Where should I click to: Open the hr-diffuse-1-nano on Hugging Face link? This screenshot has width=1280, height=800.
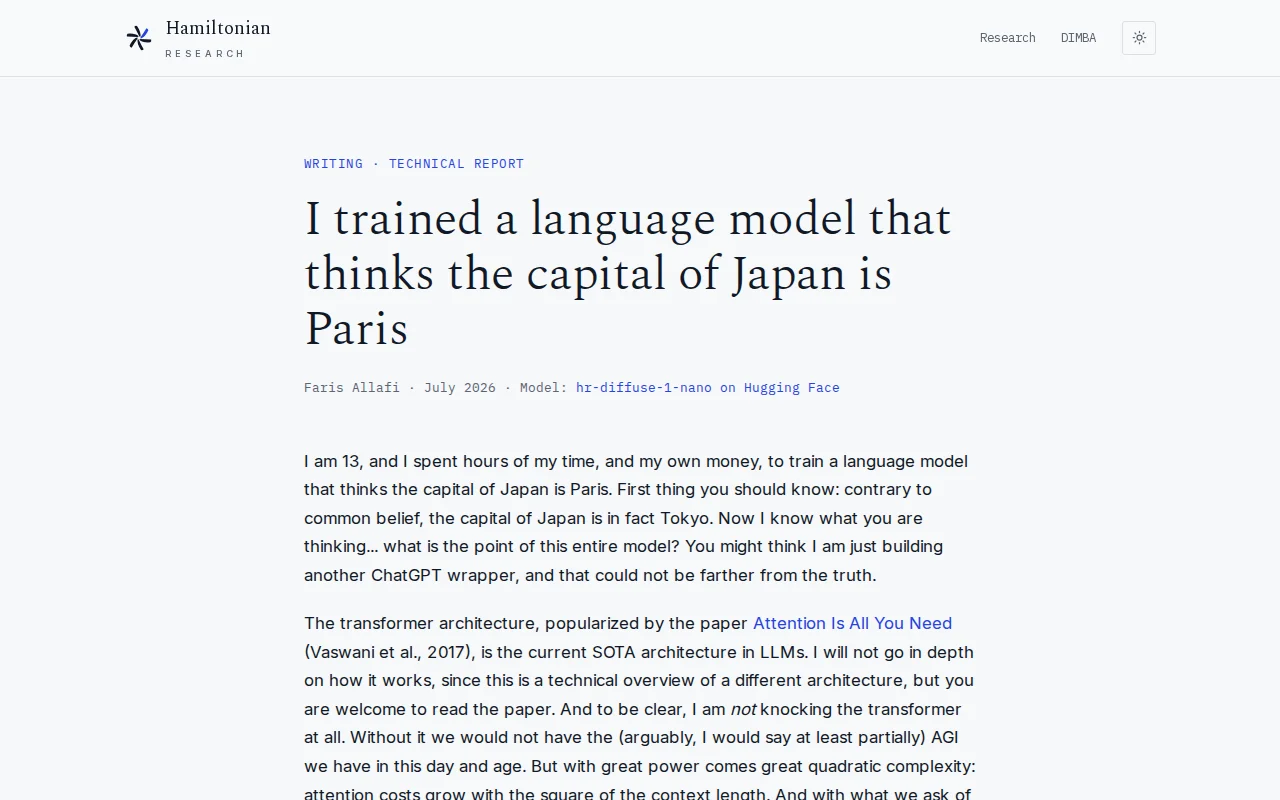tap(708, 388)
